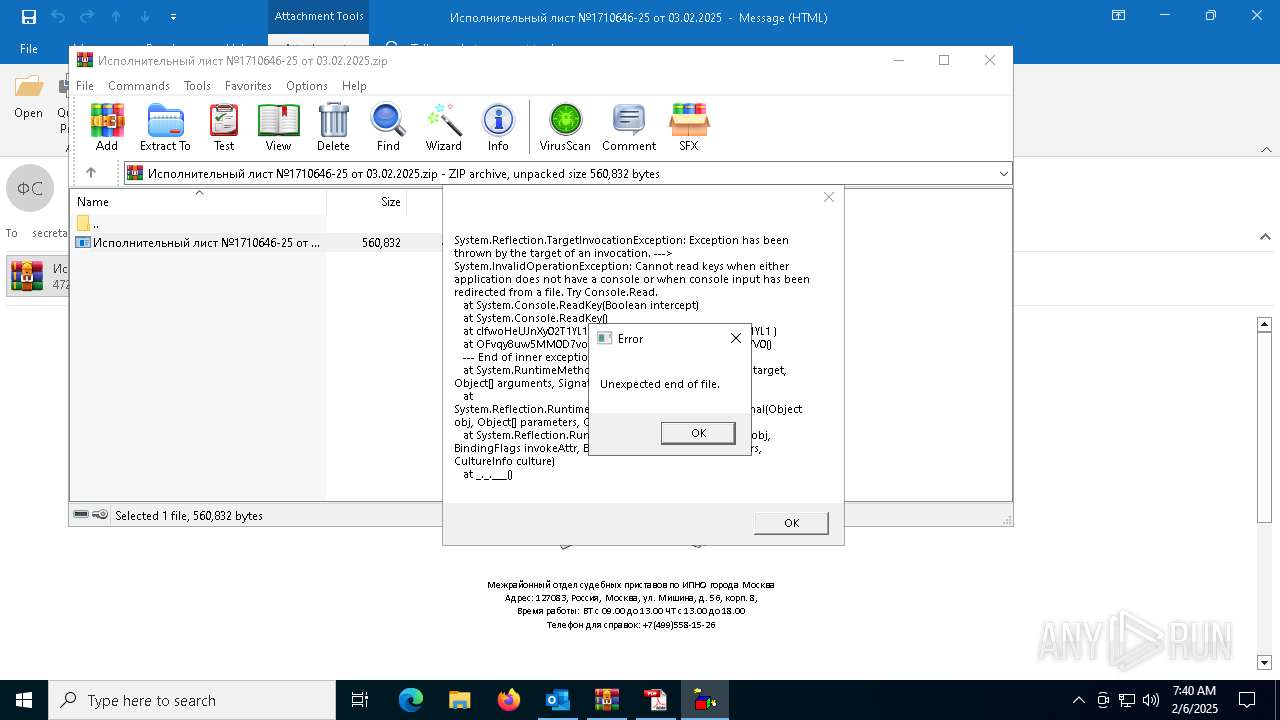This screenshot has width=1280, height=720.
Task: Show archive Info
Action: tap(498, 127)
